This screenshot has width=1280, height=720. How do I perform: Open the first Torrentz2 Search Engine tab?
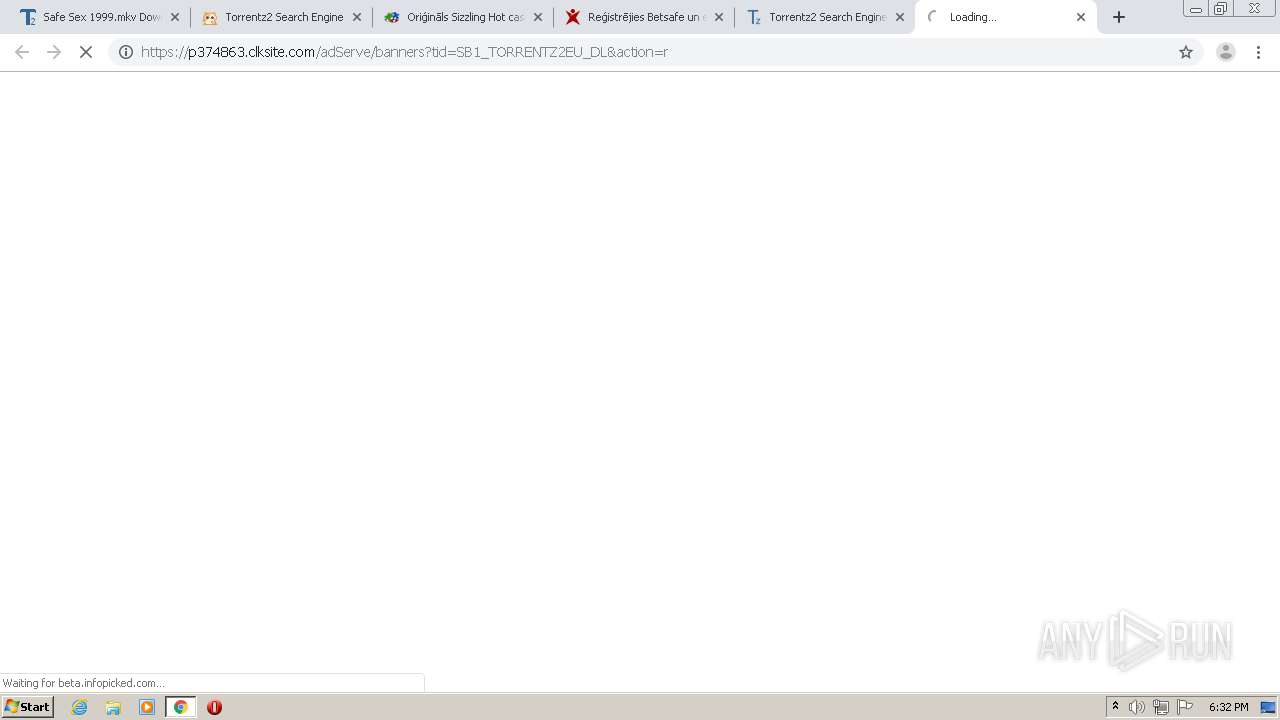(x=282, y=17)
